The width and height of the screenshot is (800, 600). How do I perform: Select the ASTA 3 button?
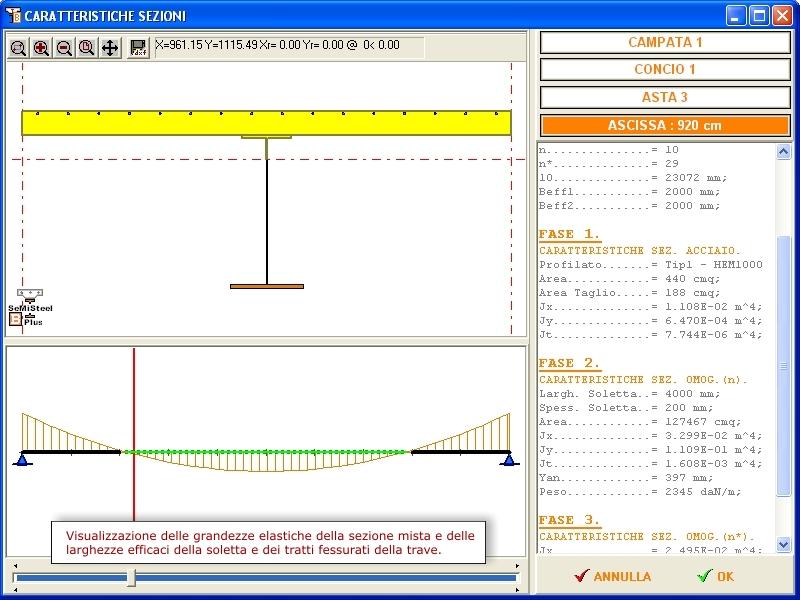point(665,98)
